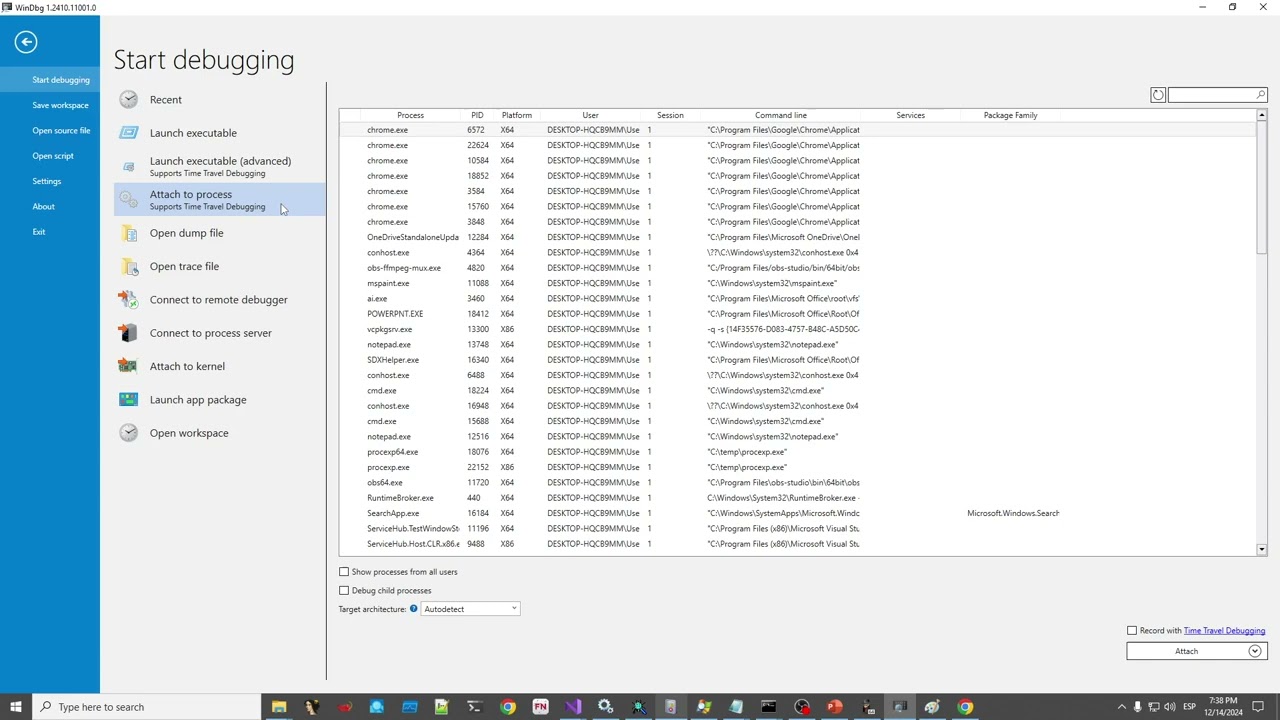Select the RuntimeBroker.exe process row
1280x720 pixels.
pyautogui.click(x=797, y=498)
